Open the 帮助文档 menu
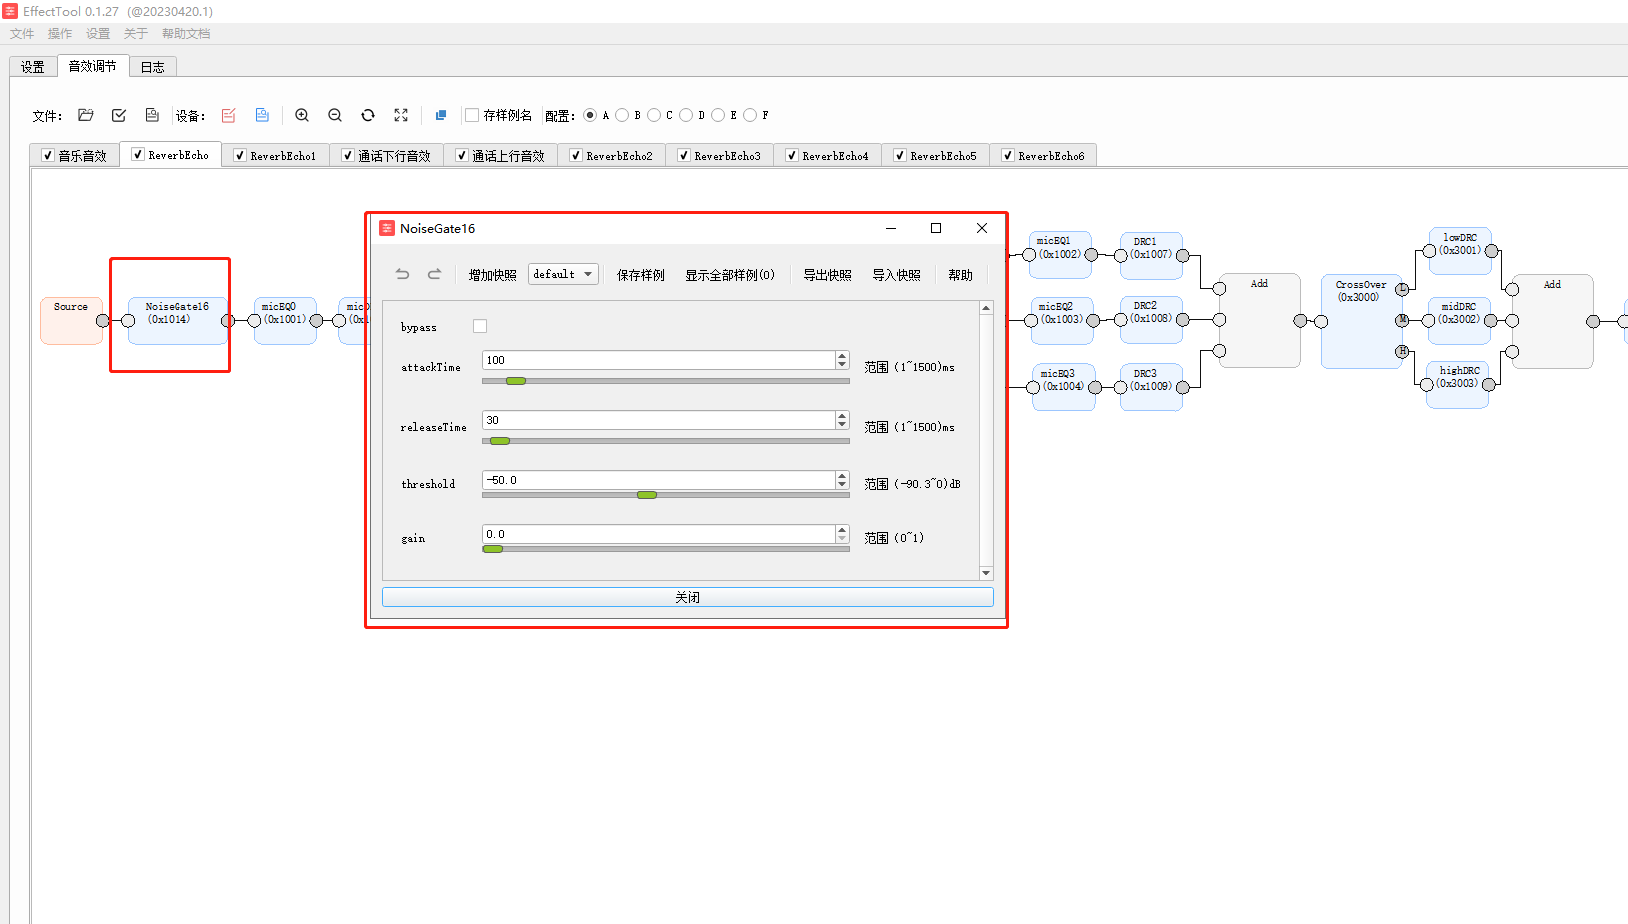Screen dimensions: 1628x924 click(x=186, y=33)
